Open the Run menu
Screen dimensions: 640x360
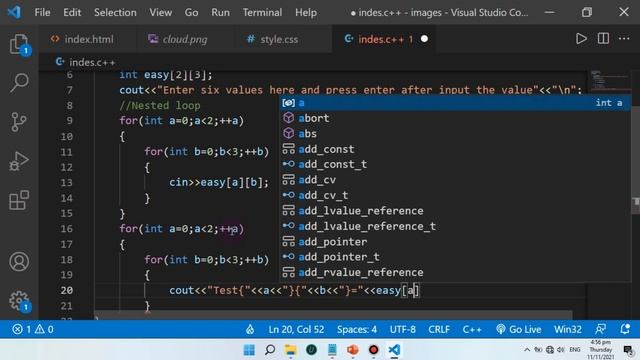tap(220, 12)
